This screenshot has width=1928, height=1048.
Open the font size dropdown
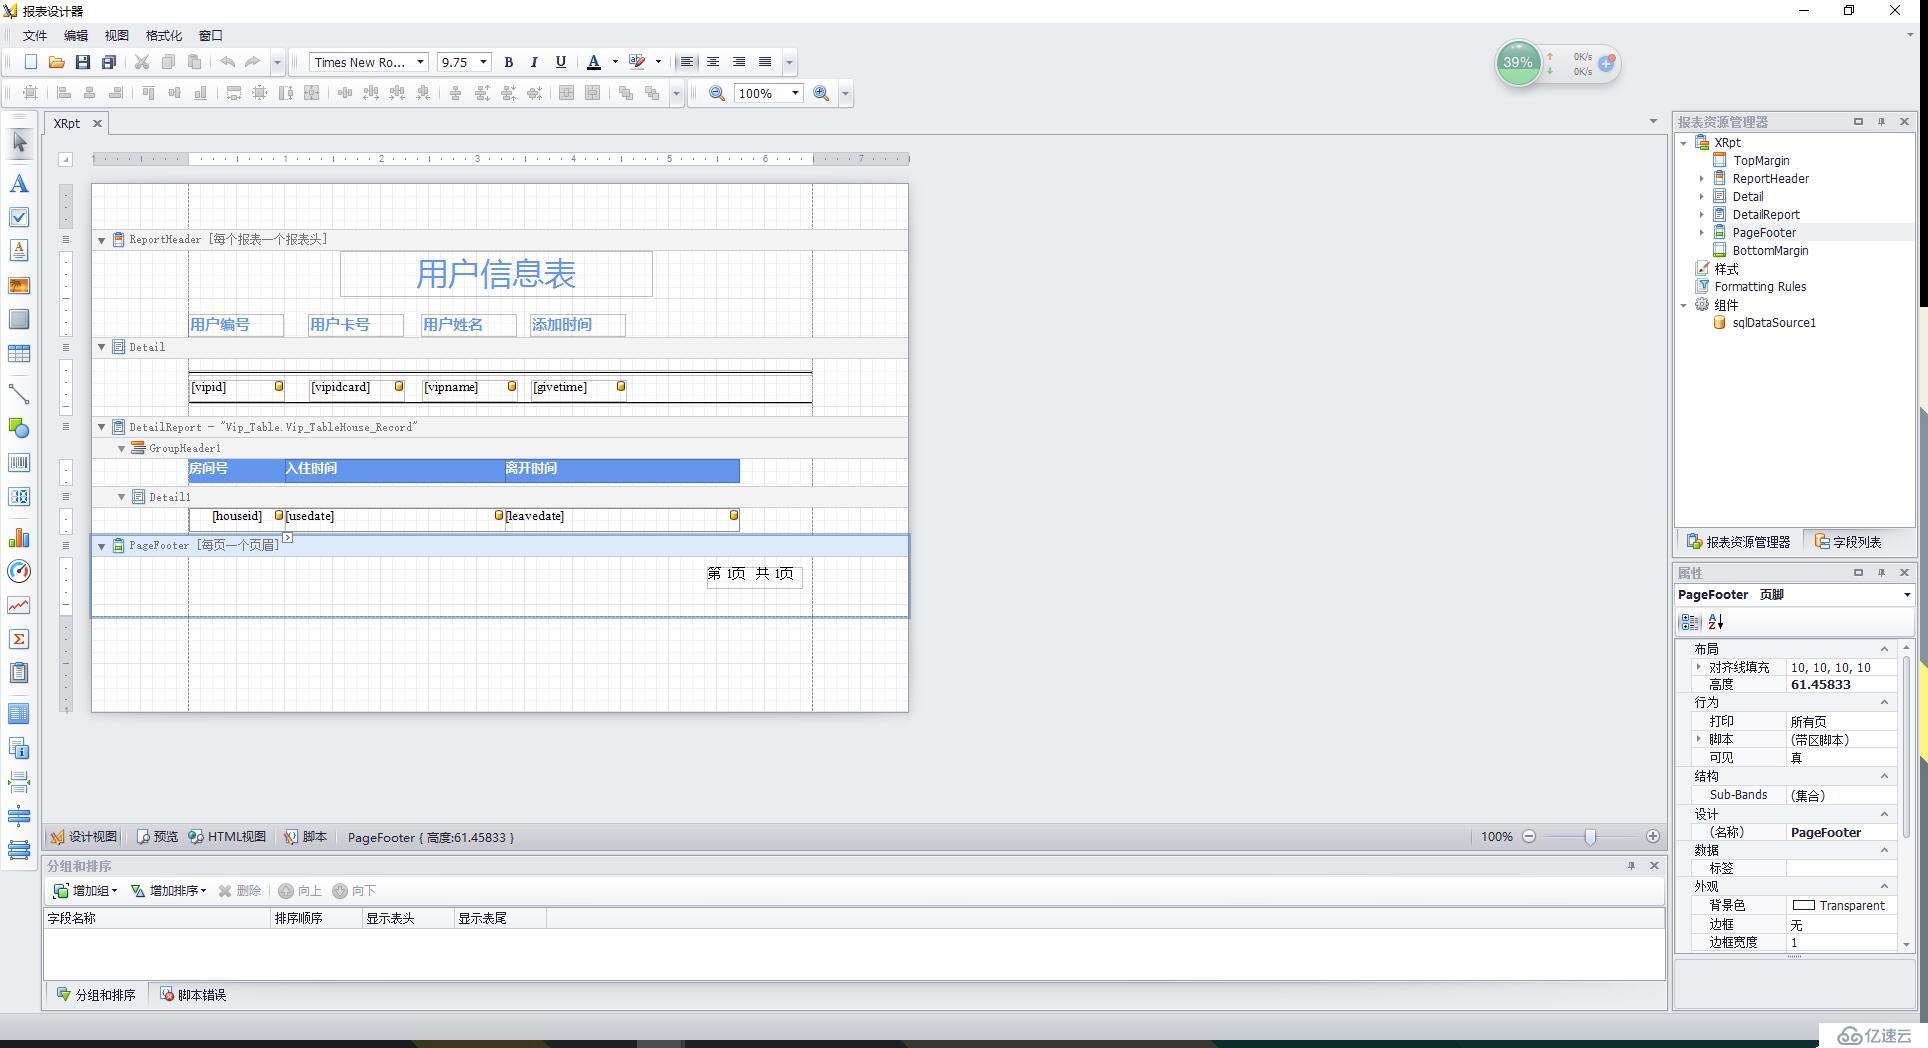click(x=483, y=62)
